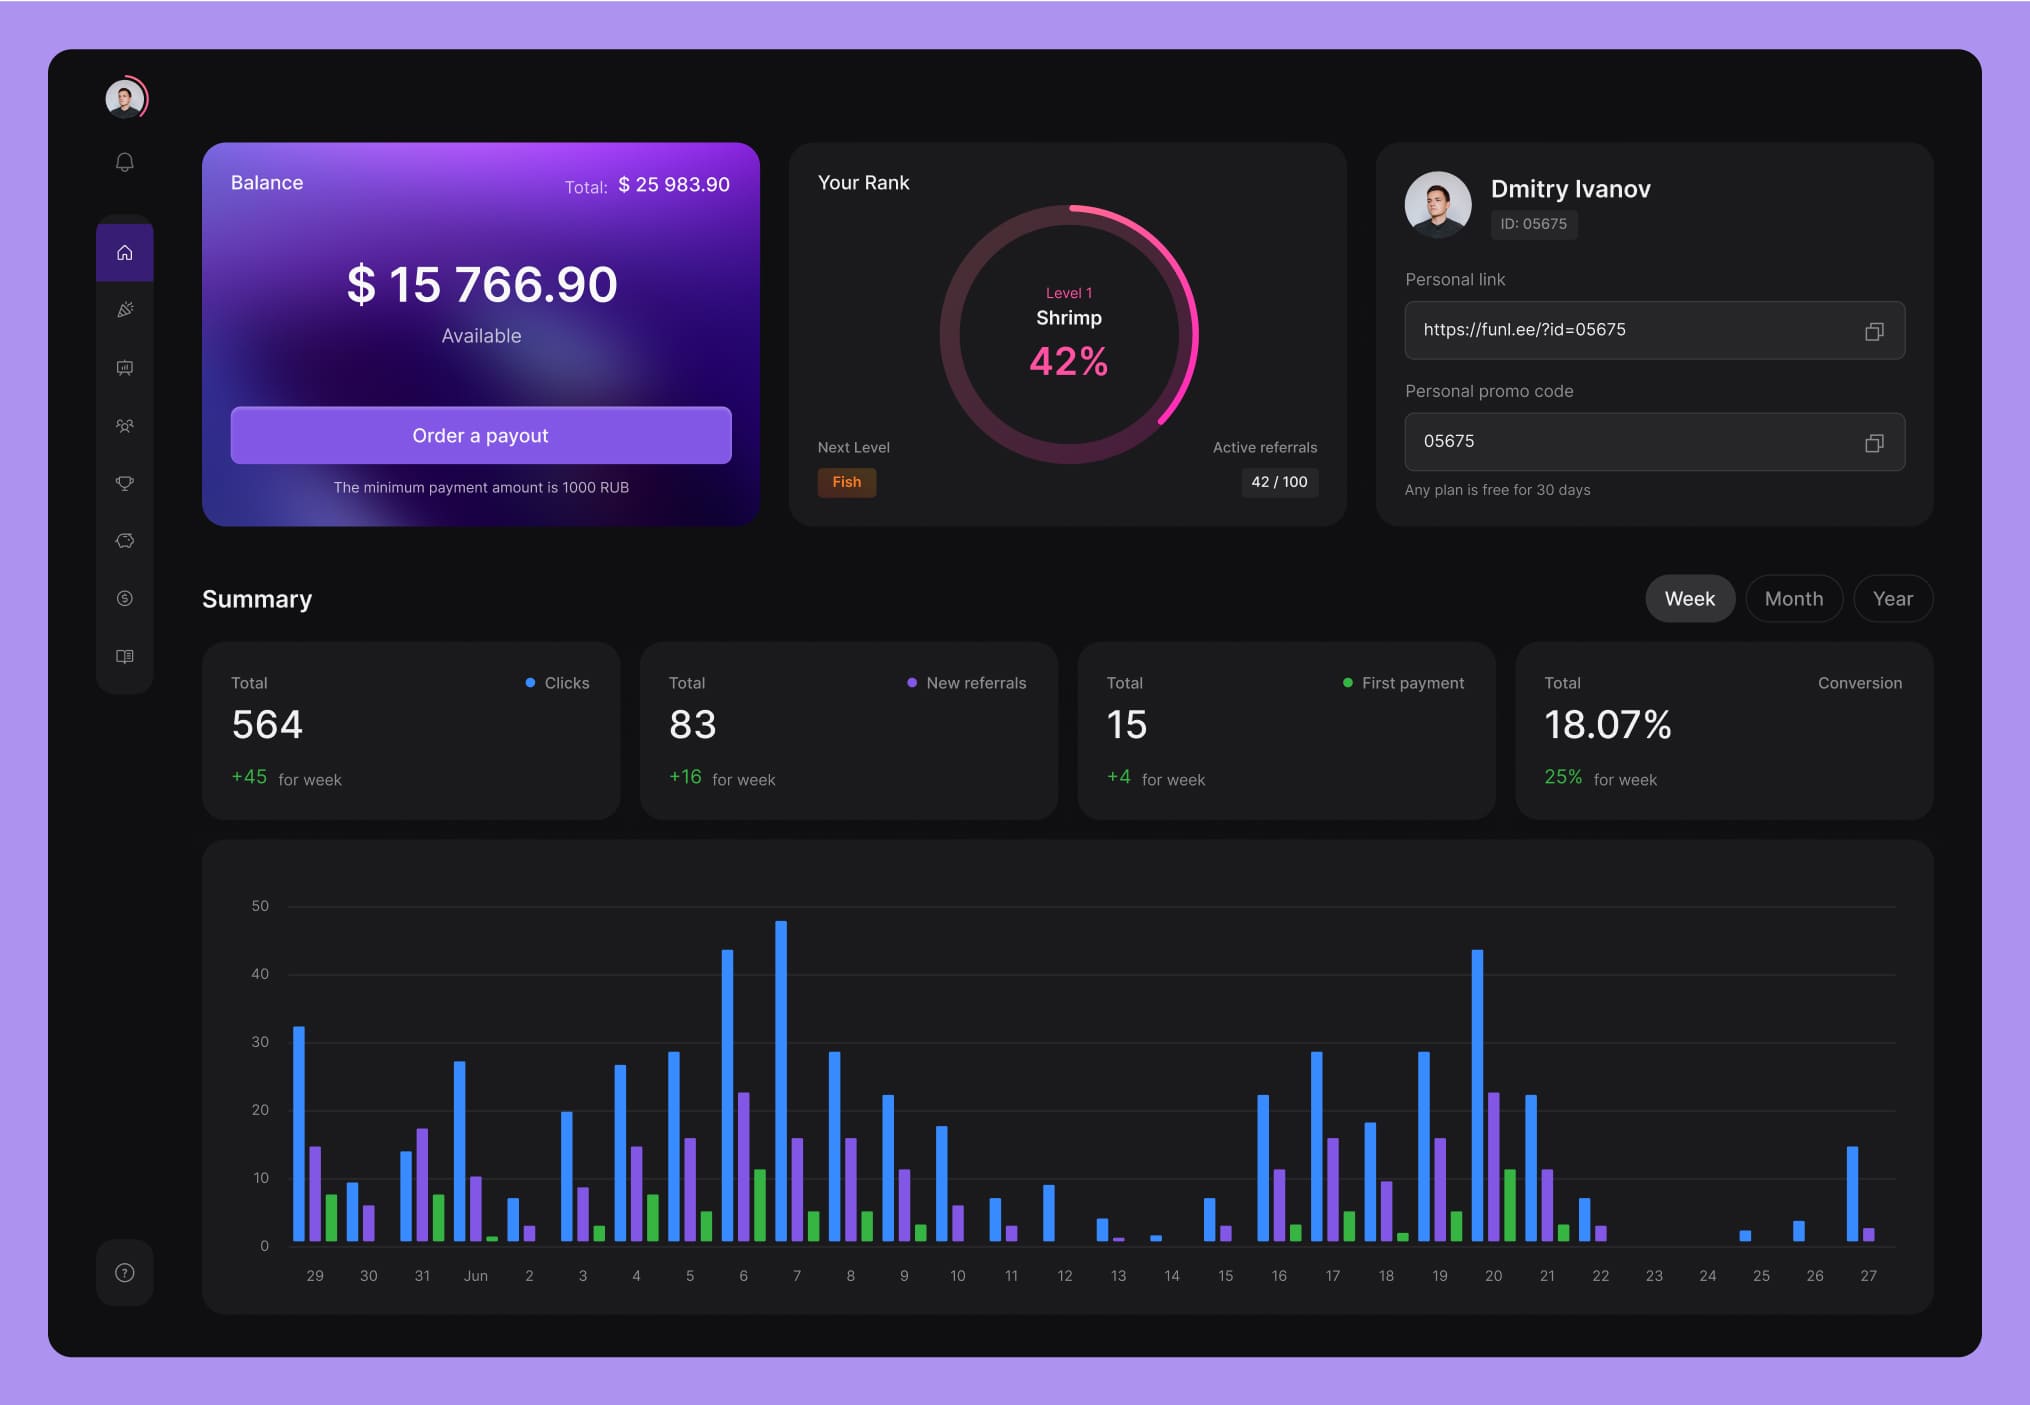Click the help question mark icon

coord(124,1272)
